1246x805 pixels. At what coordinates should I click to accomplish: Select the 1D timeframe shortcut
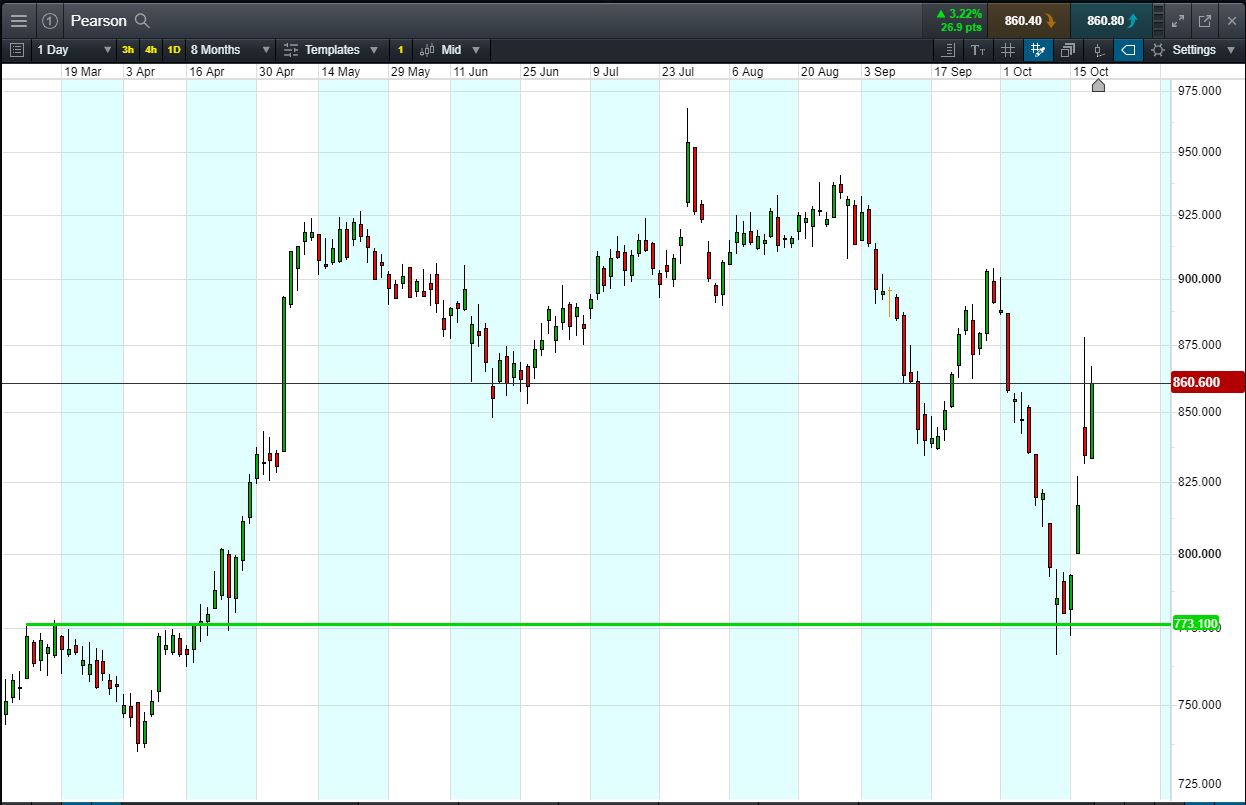174,49
